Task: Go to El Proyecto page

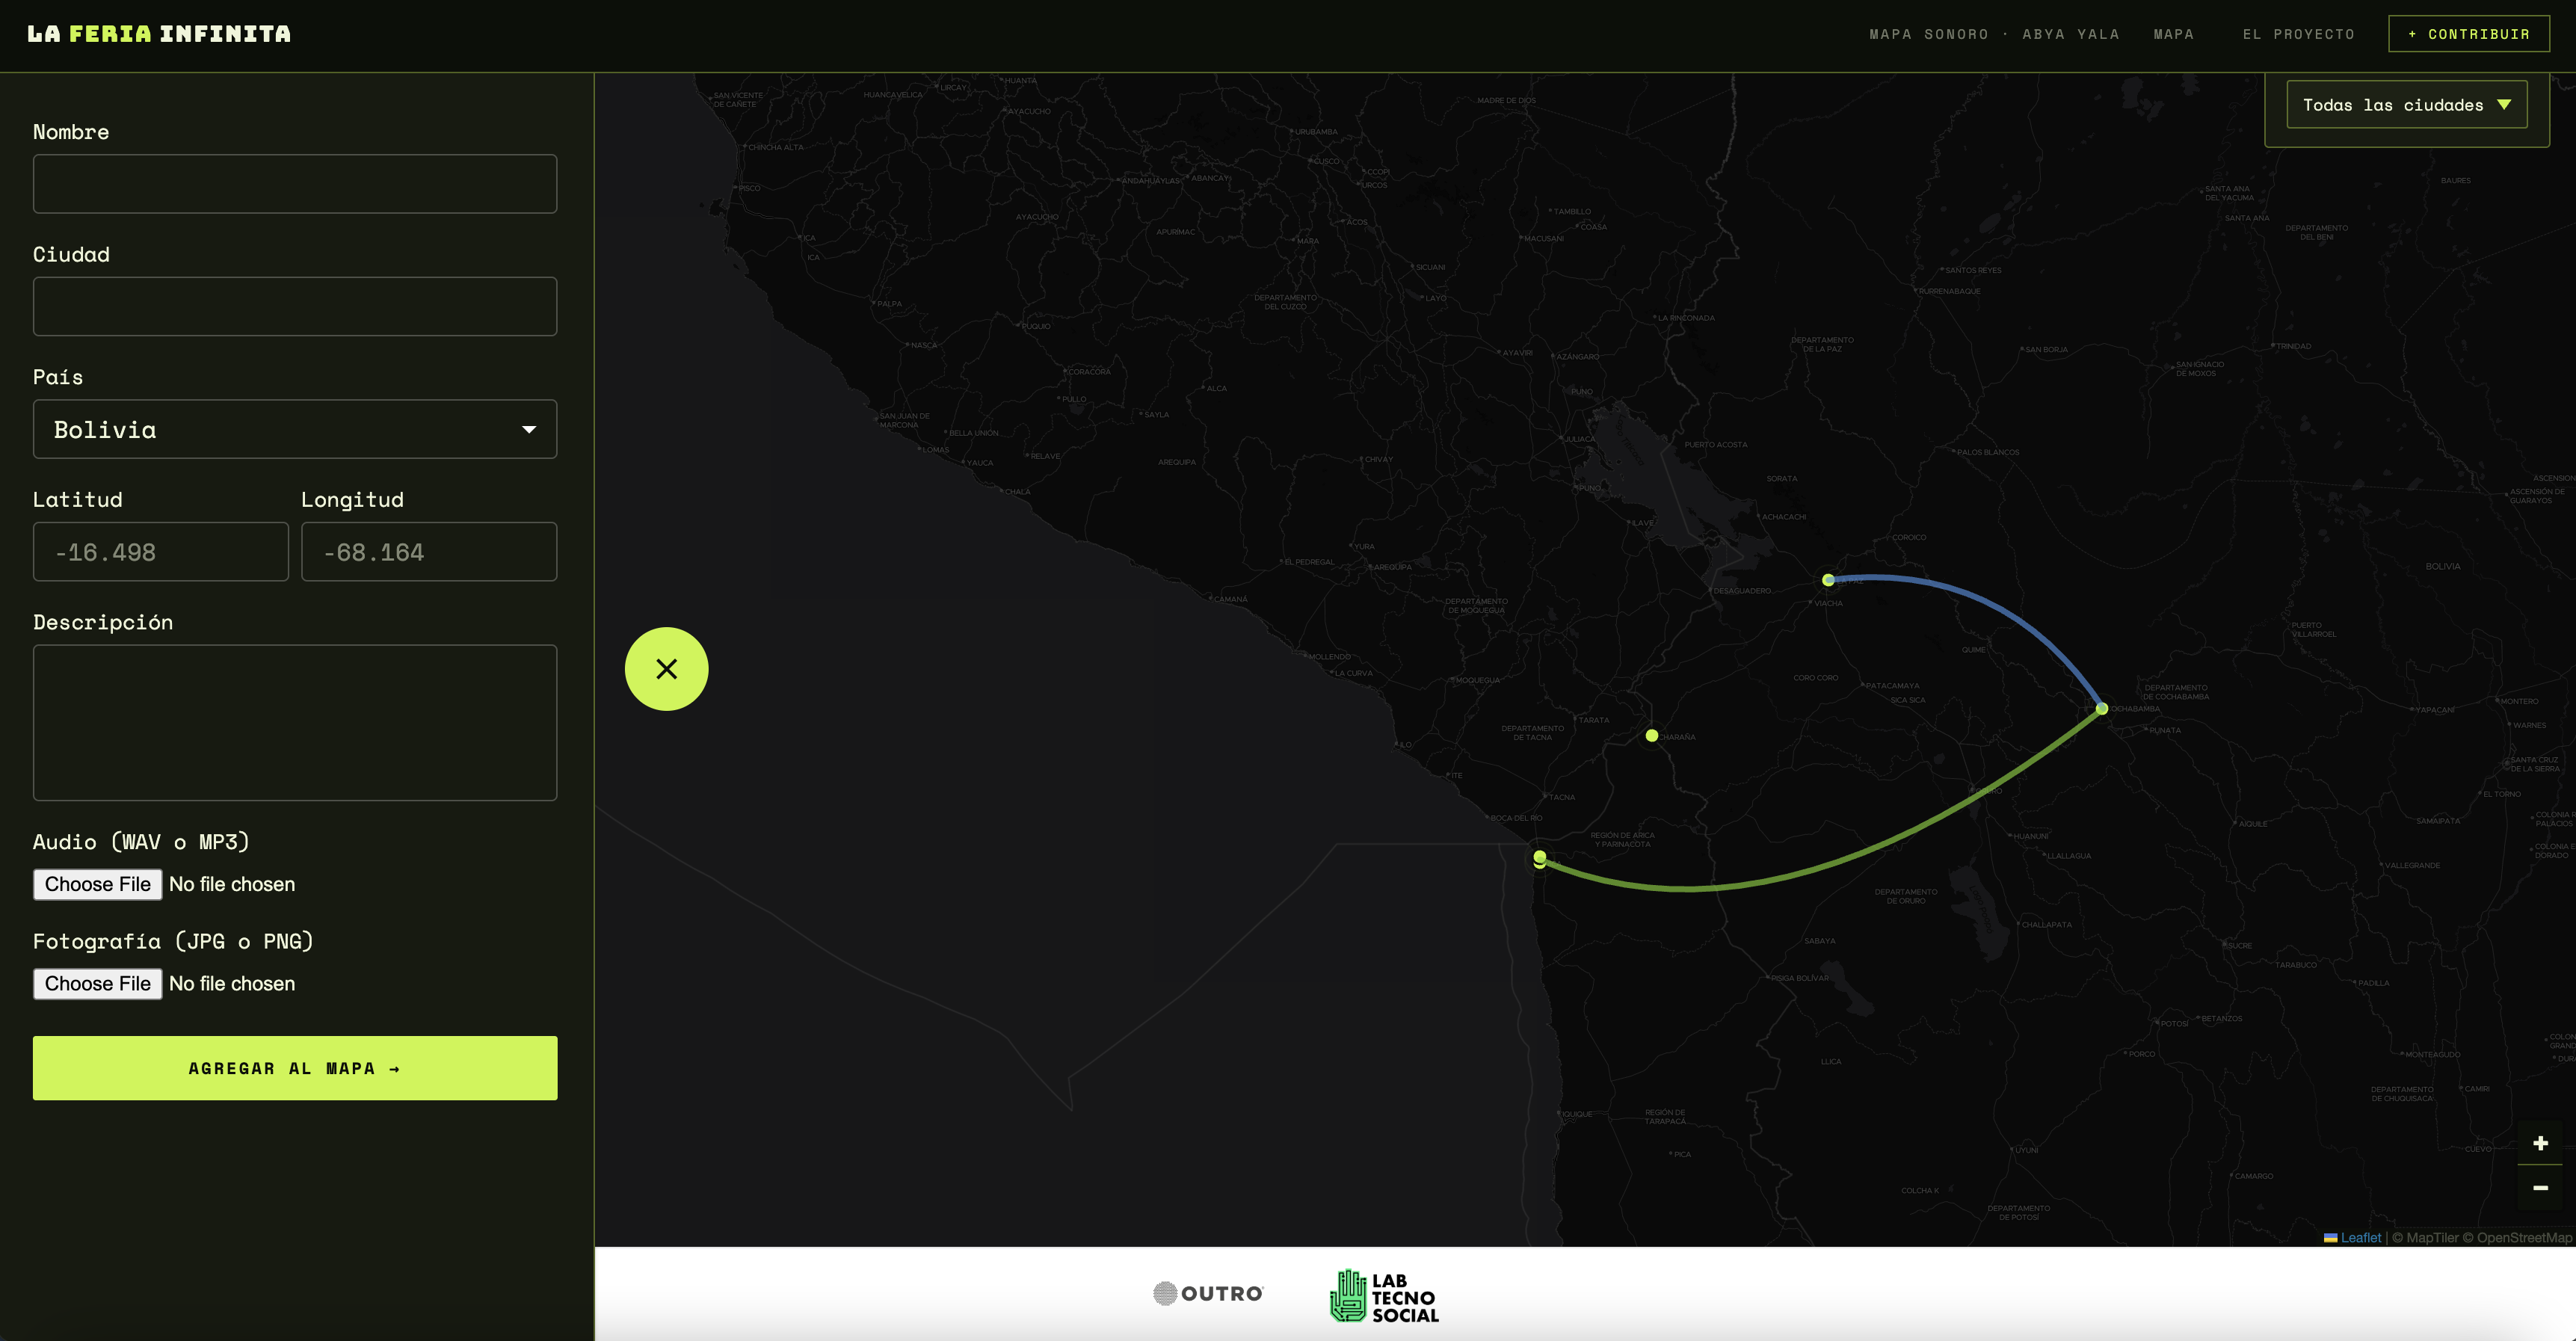Action: (2298, 34)
